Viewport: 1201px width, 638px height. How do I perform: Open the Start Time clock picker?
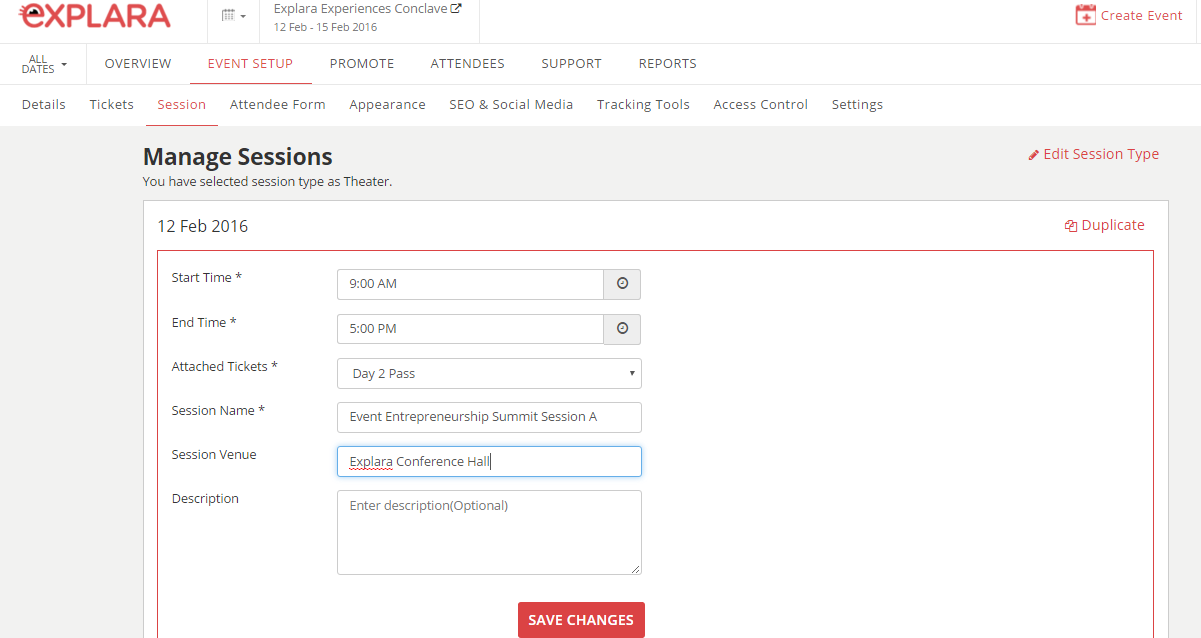tap(622, 284)
